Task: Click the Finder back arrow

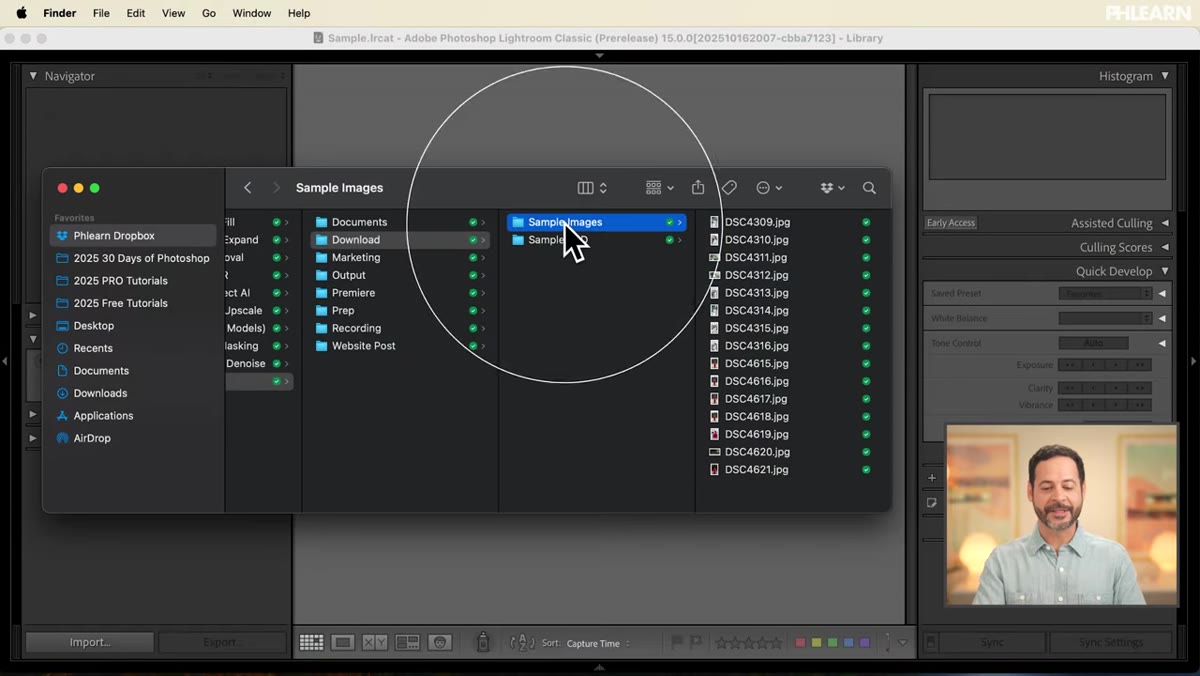Action: [x=248, y=188]
